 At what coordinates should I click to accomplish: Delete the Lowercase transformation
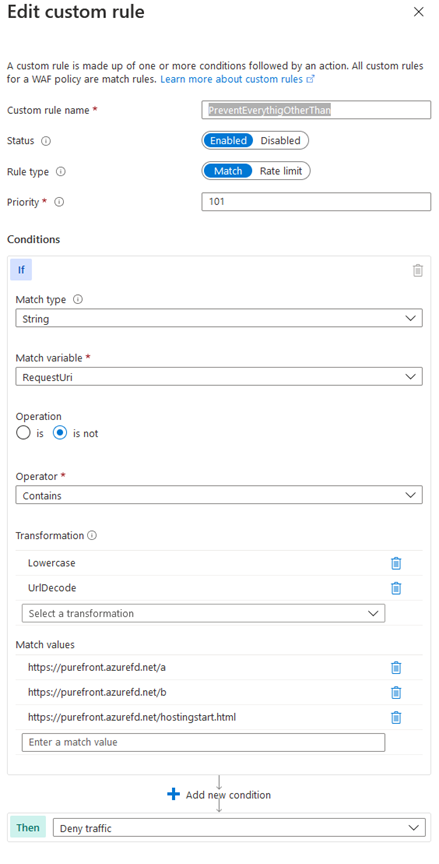tap(395, 563)
